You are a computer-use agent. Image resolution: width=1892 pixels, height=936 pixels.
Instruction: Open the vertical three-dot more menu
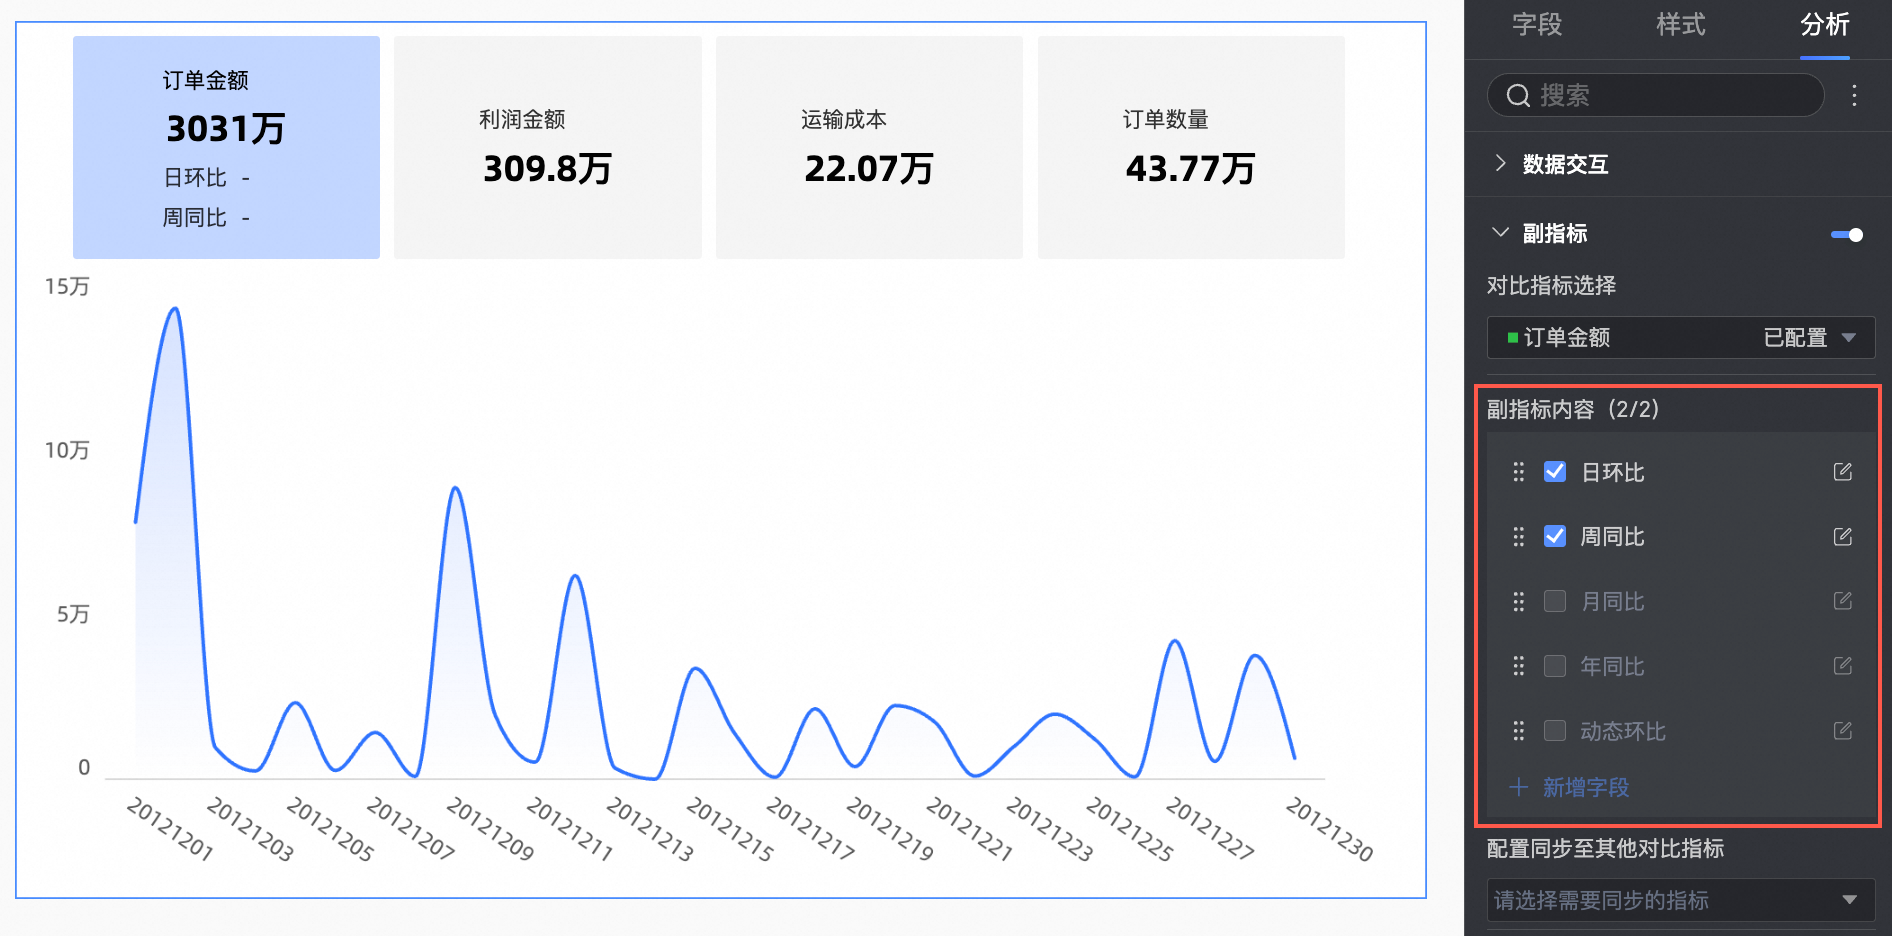[x=1854, y=95]
